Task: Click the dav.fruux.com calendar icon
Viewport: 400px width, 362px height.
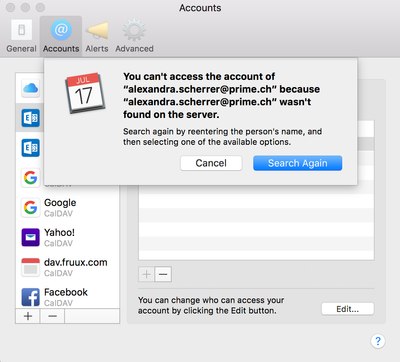Action: click(x=30, y=267)
